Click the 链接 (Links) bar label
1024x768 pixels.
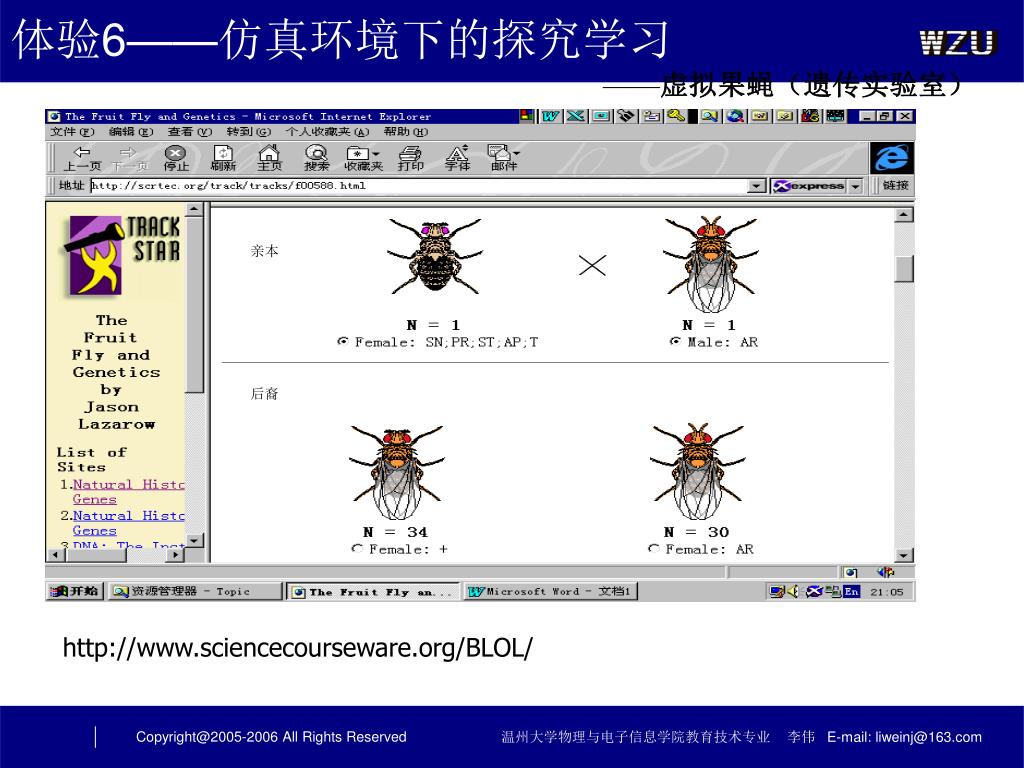895,185
